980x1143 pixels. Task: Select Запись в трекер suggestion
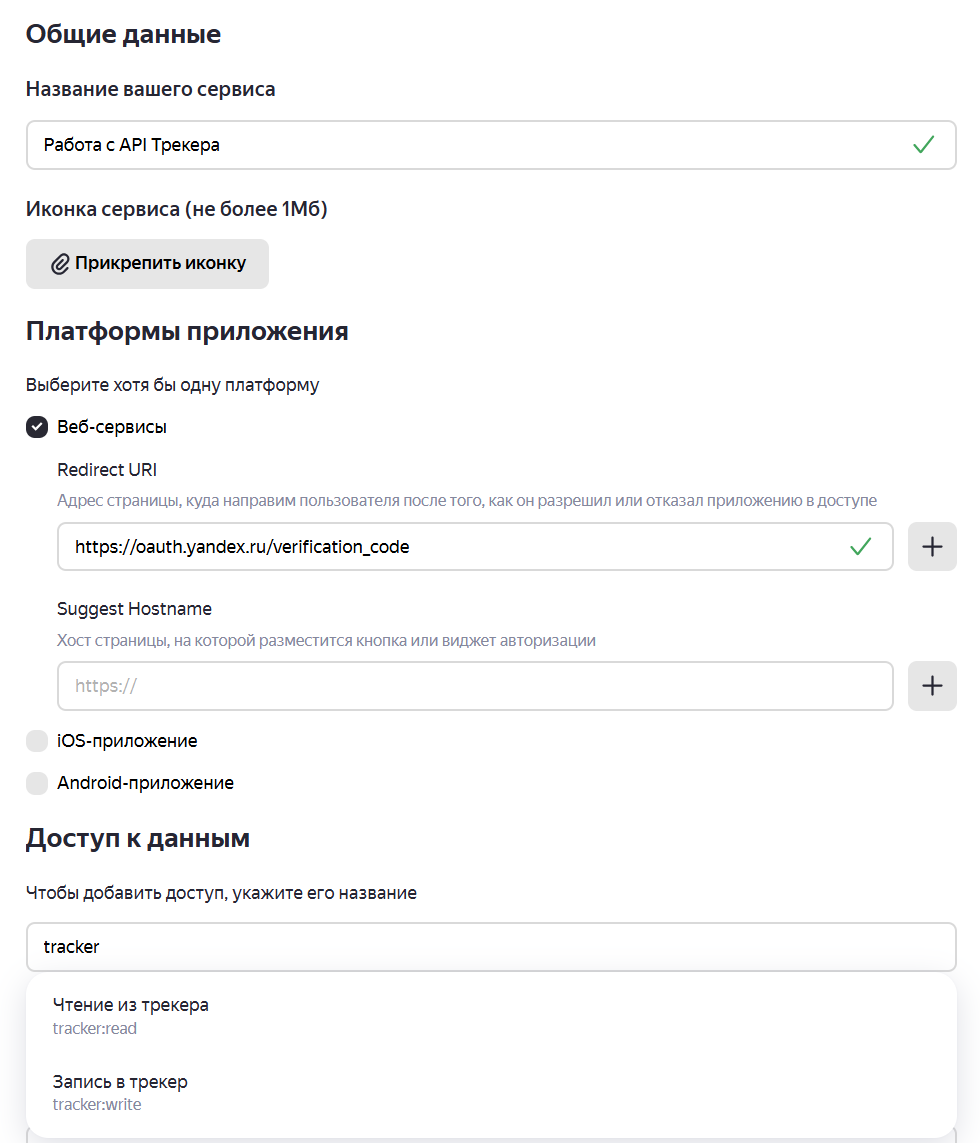[491, 1092]
